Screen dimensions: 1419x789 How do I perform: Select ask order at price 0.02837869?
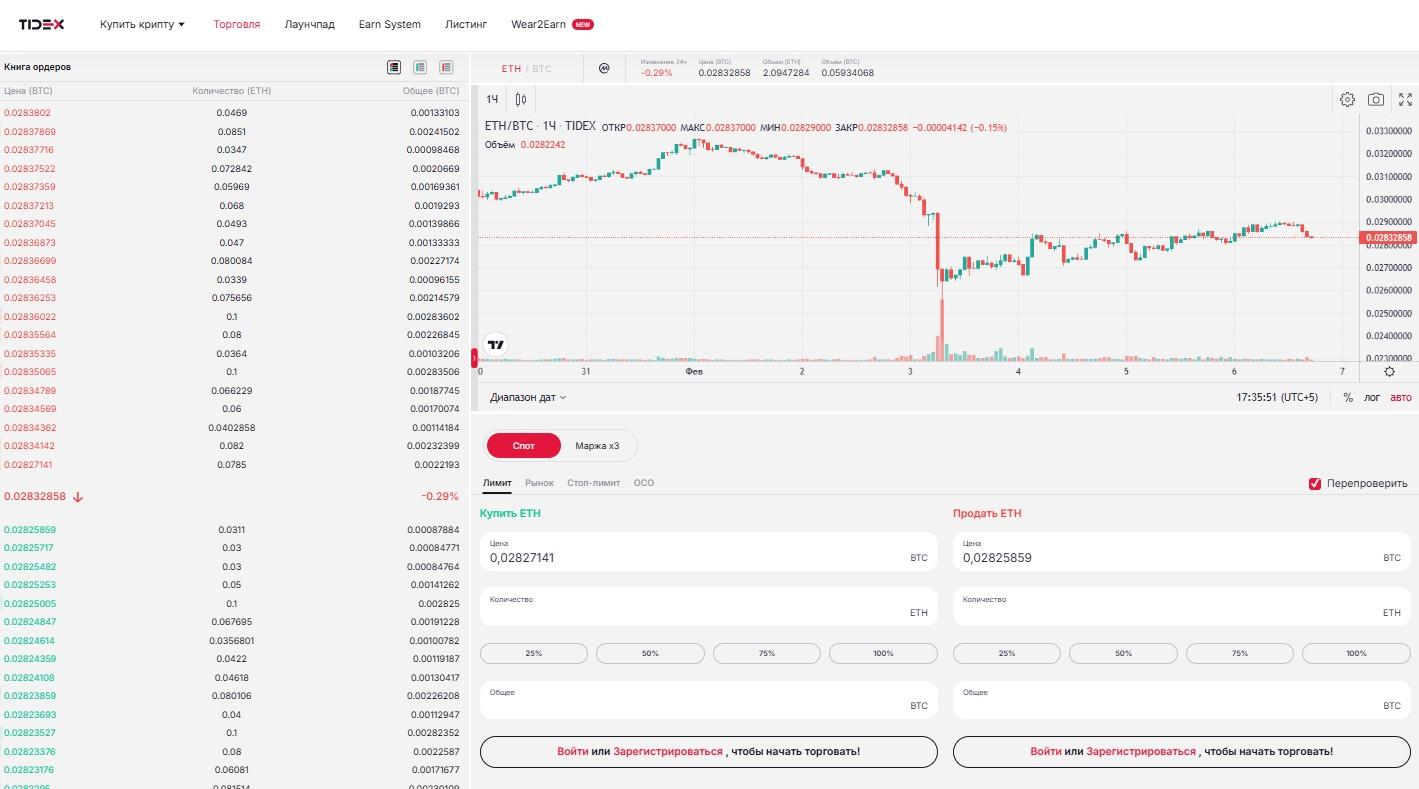(x=232, y=132)
